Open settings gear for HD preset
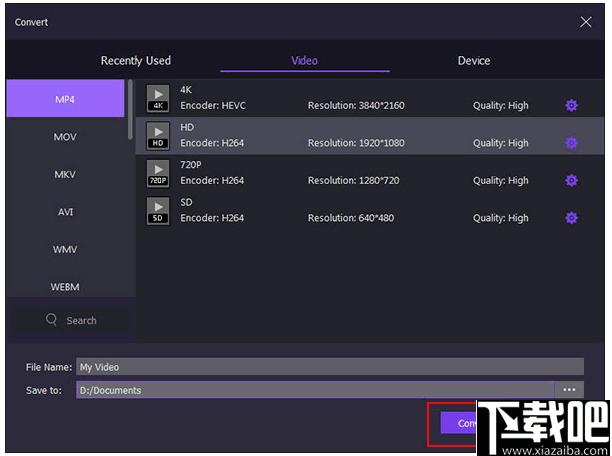This screenshot has height=456, width=612. point(571,143)
